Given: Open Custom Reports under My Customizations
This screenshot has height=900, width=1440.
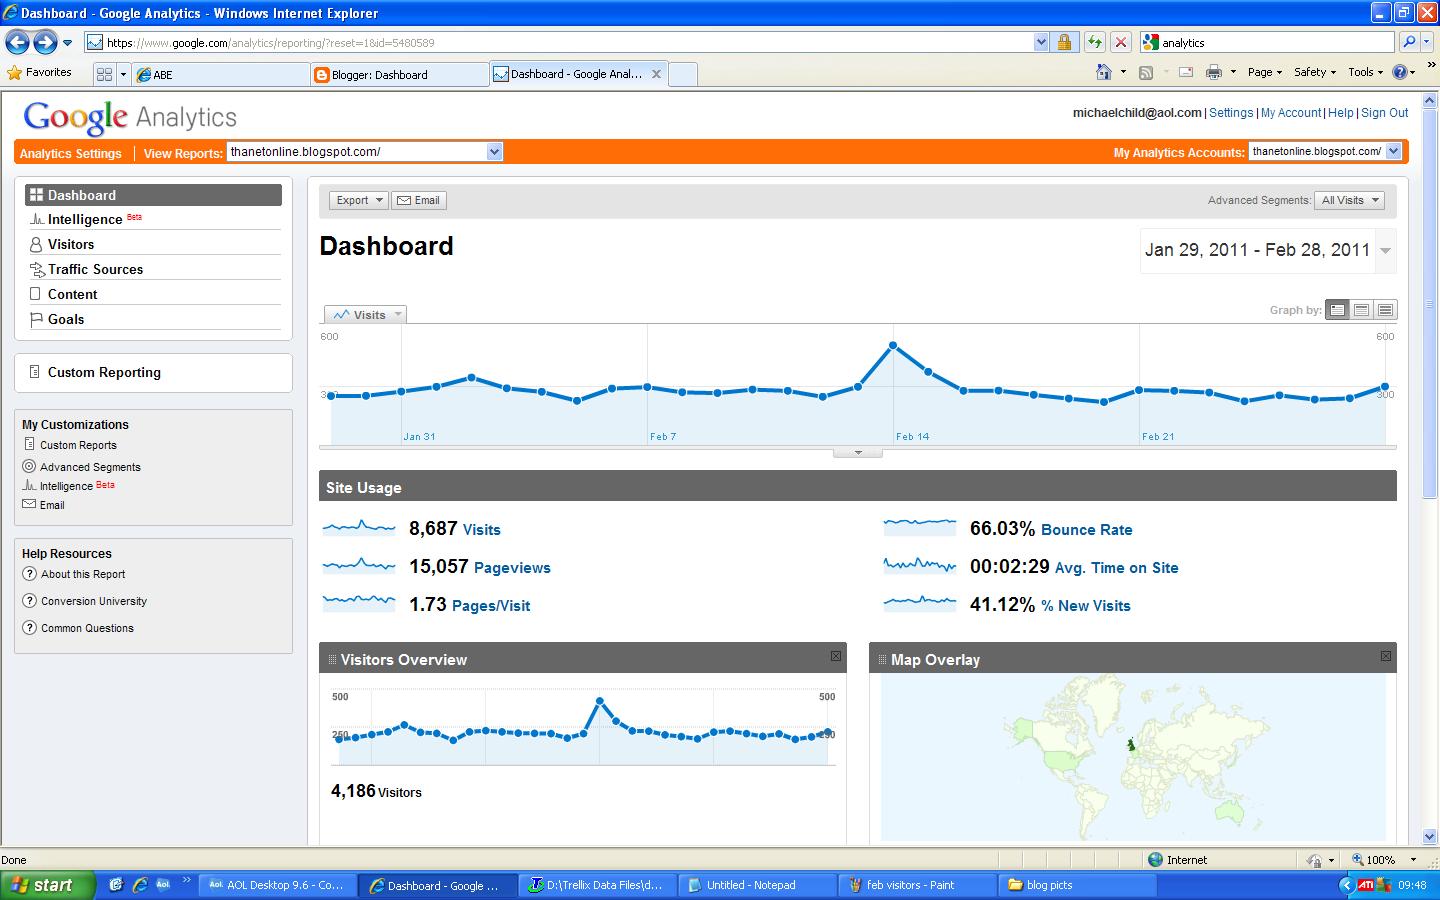Looking at the screenshot, I should (78, 445).
